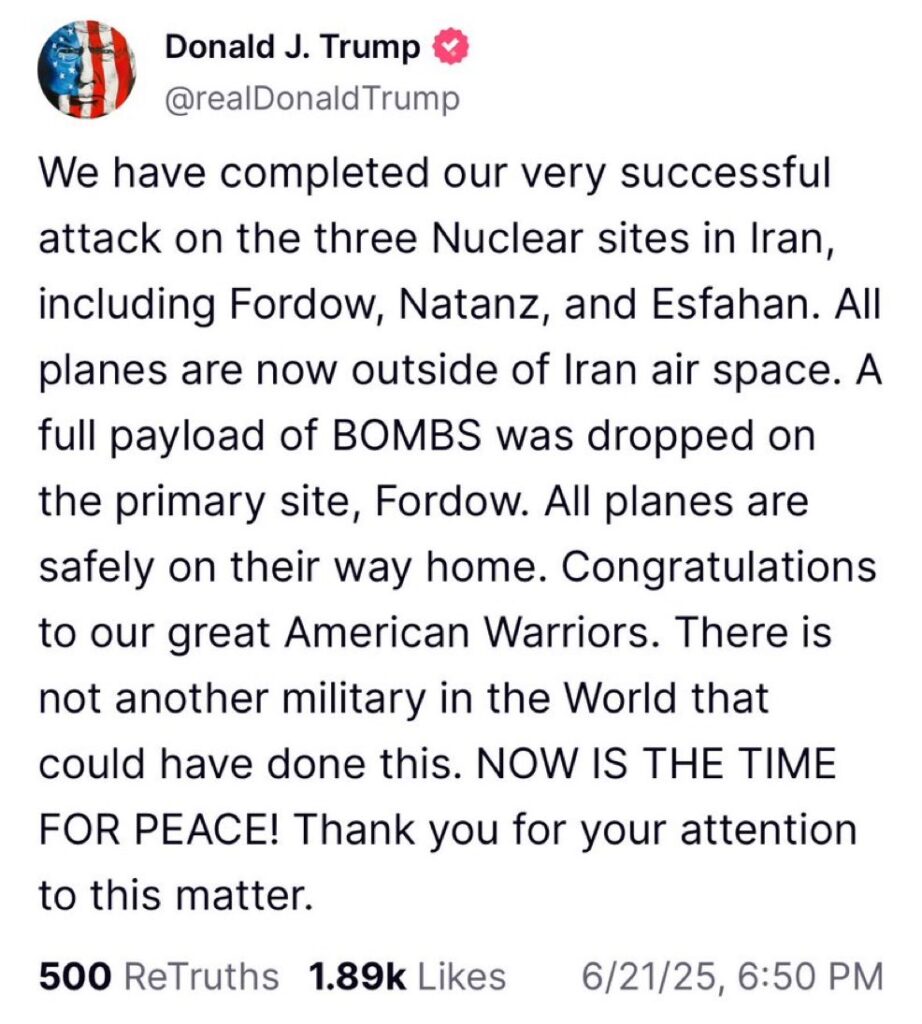Viewport: 922px width, 1024px height.
Task: Click the closing line 'to this matter.'
Action: point(176,895)
